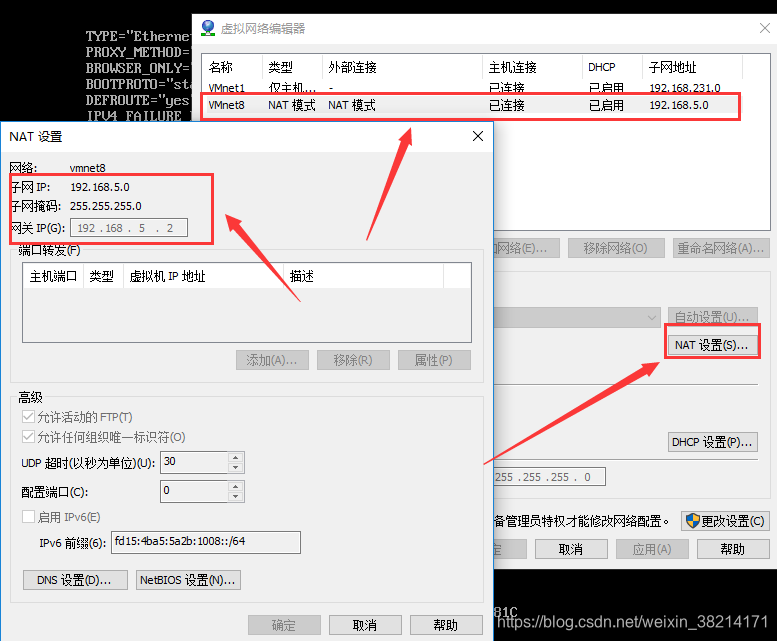The image size is (777, 641).
Task: Click 更改设置(C) button
Action: point(725,521)
